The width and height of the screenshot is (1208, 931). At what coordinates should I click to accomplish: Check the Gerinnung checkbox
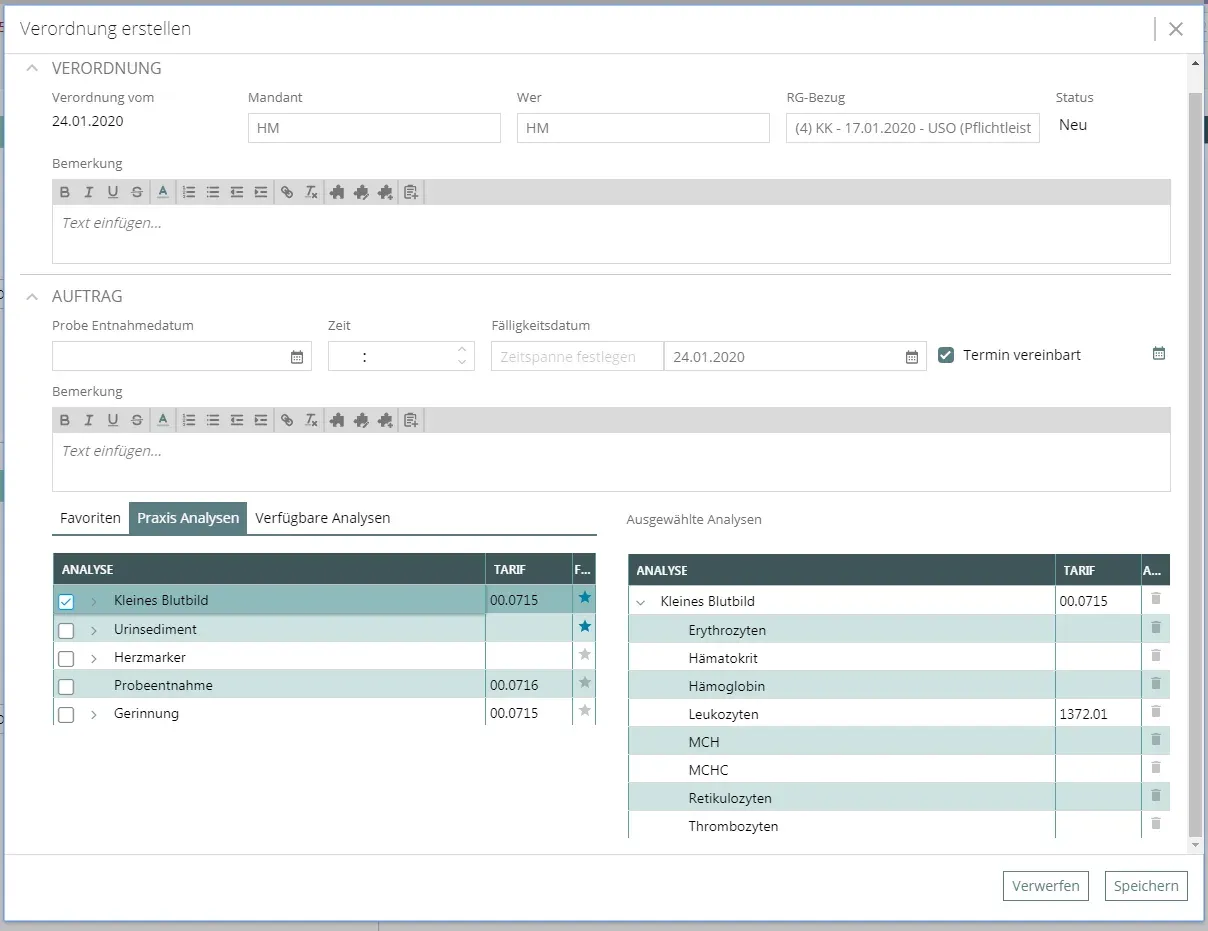(66, 715)
